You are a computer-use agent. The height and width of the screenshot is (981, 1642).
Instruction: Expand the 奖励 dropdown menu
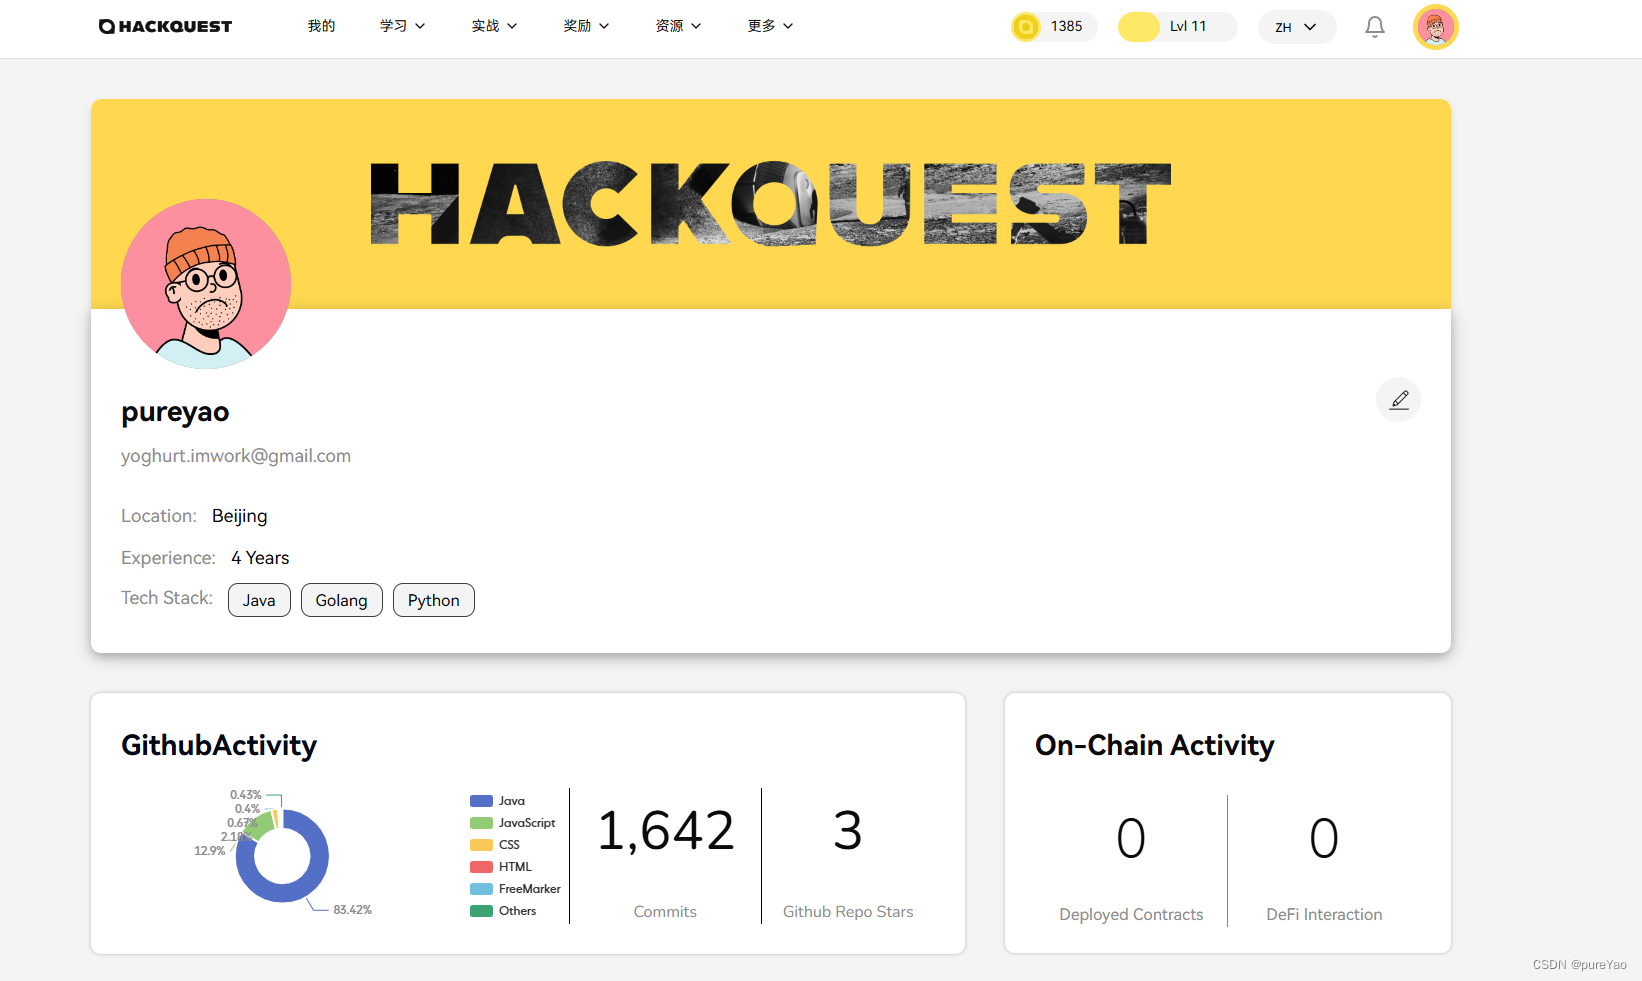[x=587, y=26]
